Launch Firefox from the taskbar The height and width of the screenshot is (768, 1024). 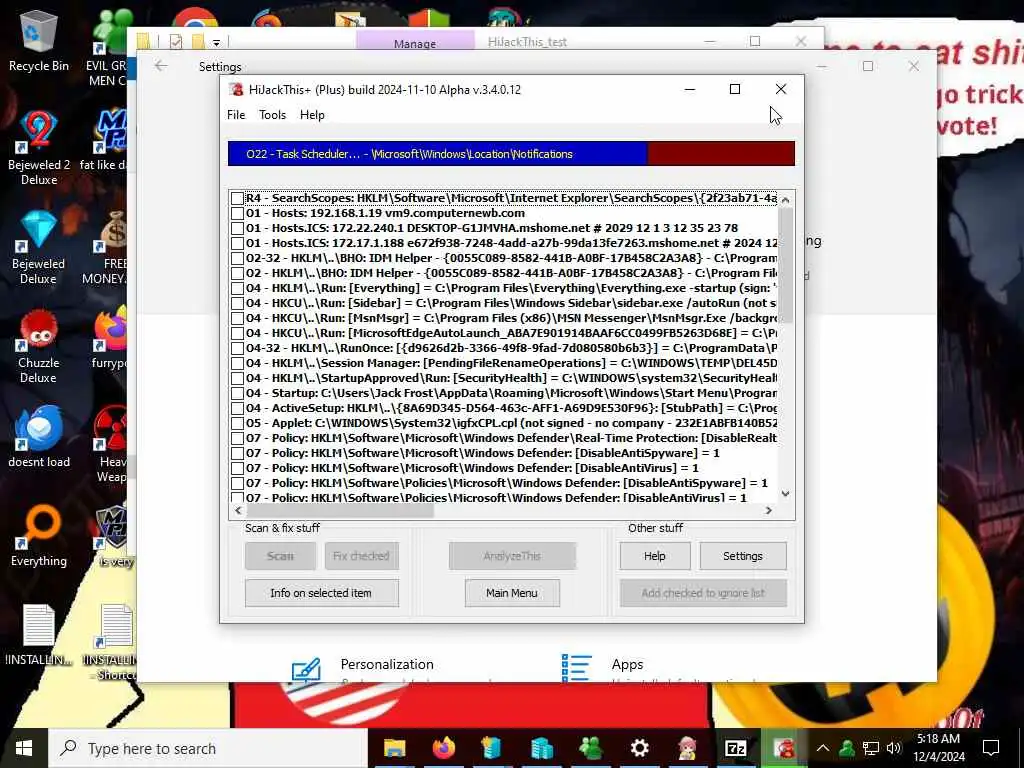pyautogui.click(x=443, y=748)
